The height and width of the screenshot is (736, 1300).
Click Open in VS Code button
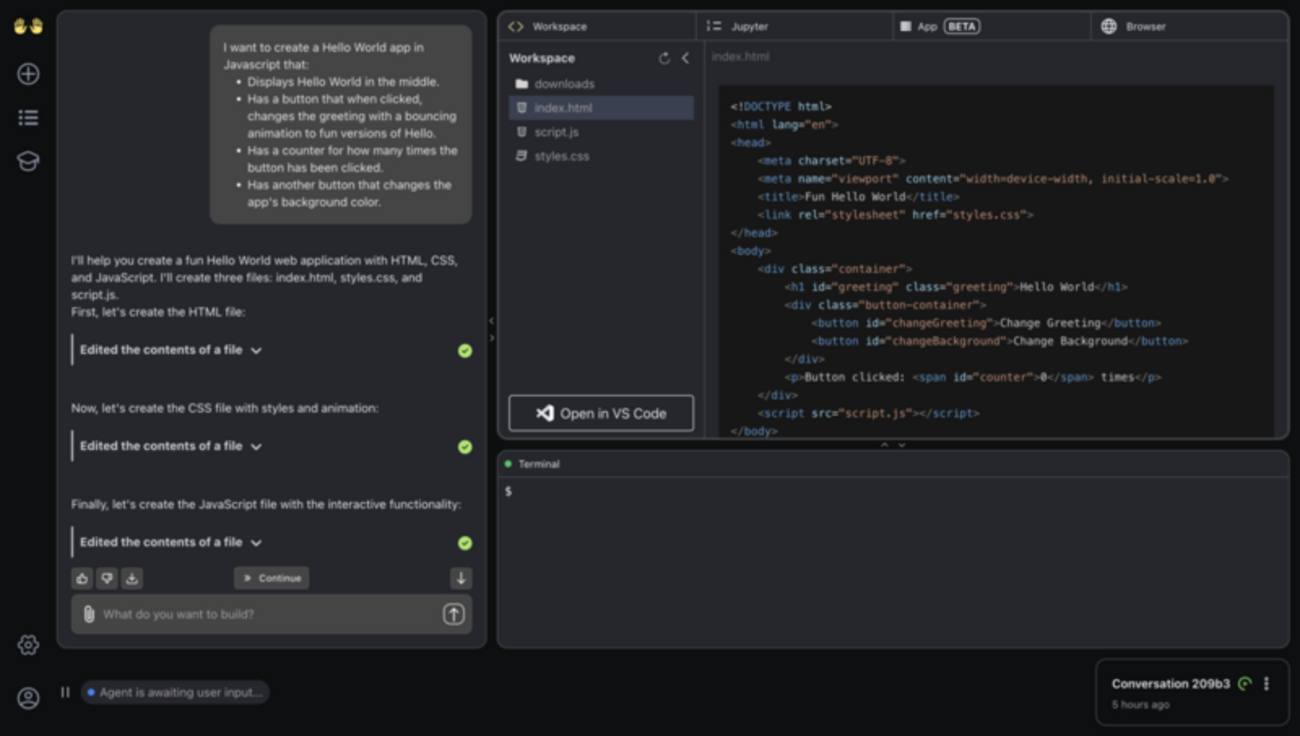point(601,413)
